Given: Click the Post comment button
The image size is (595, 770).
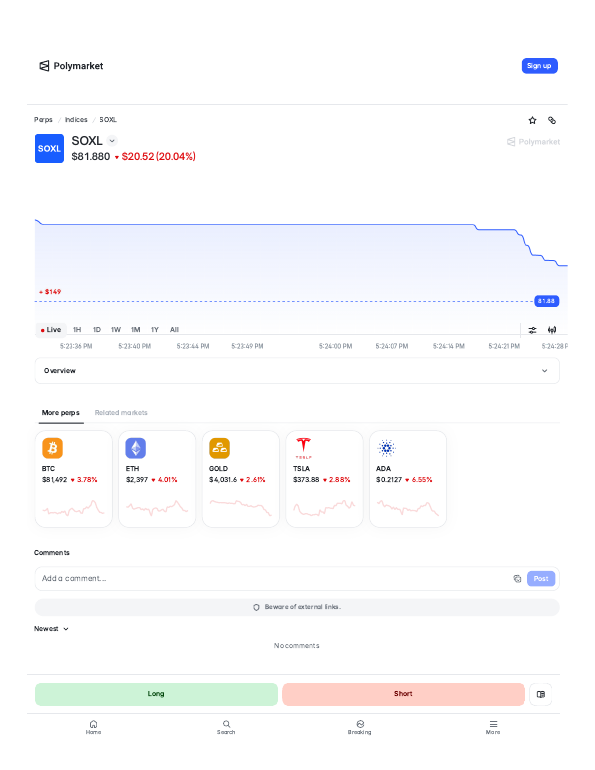Looking at the screenshot, I should (541, 578).
